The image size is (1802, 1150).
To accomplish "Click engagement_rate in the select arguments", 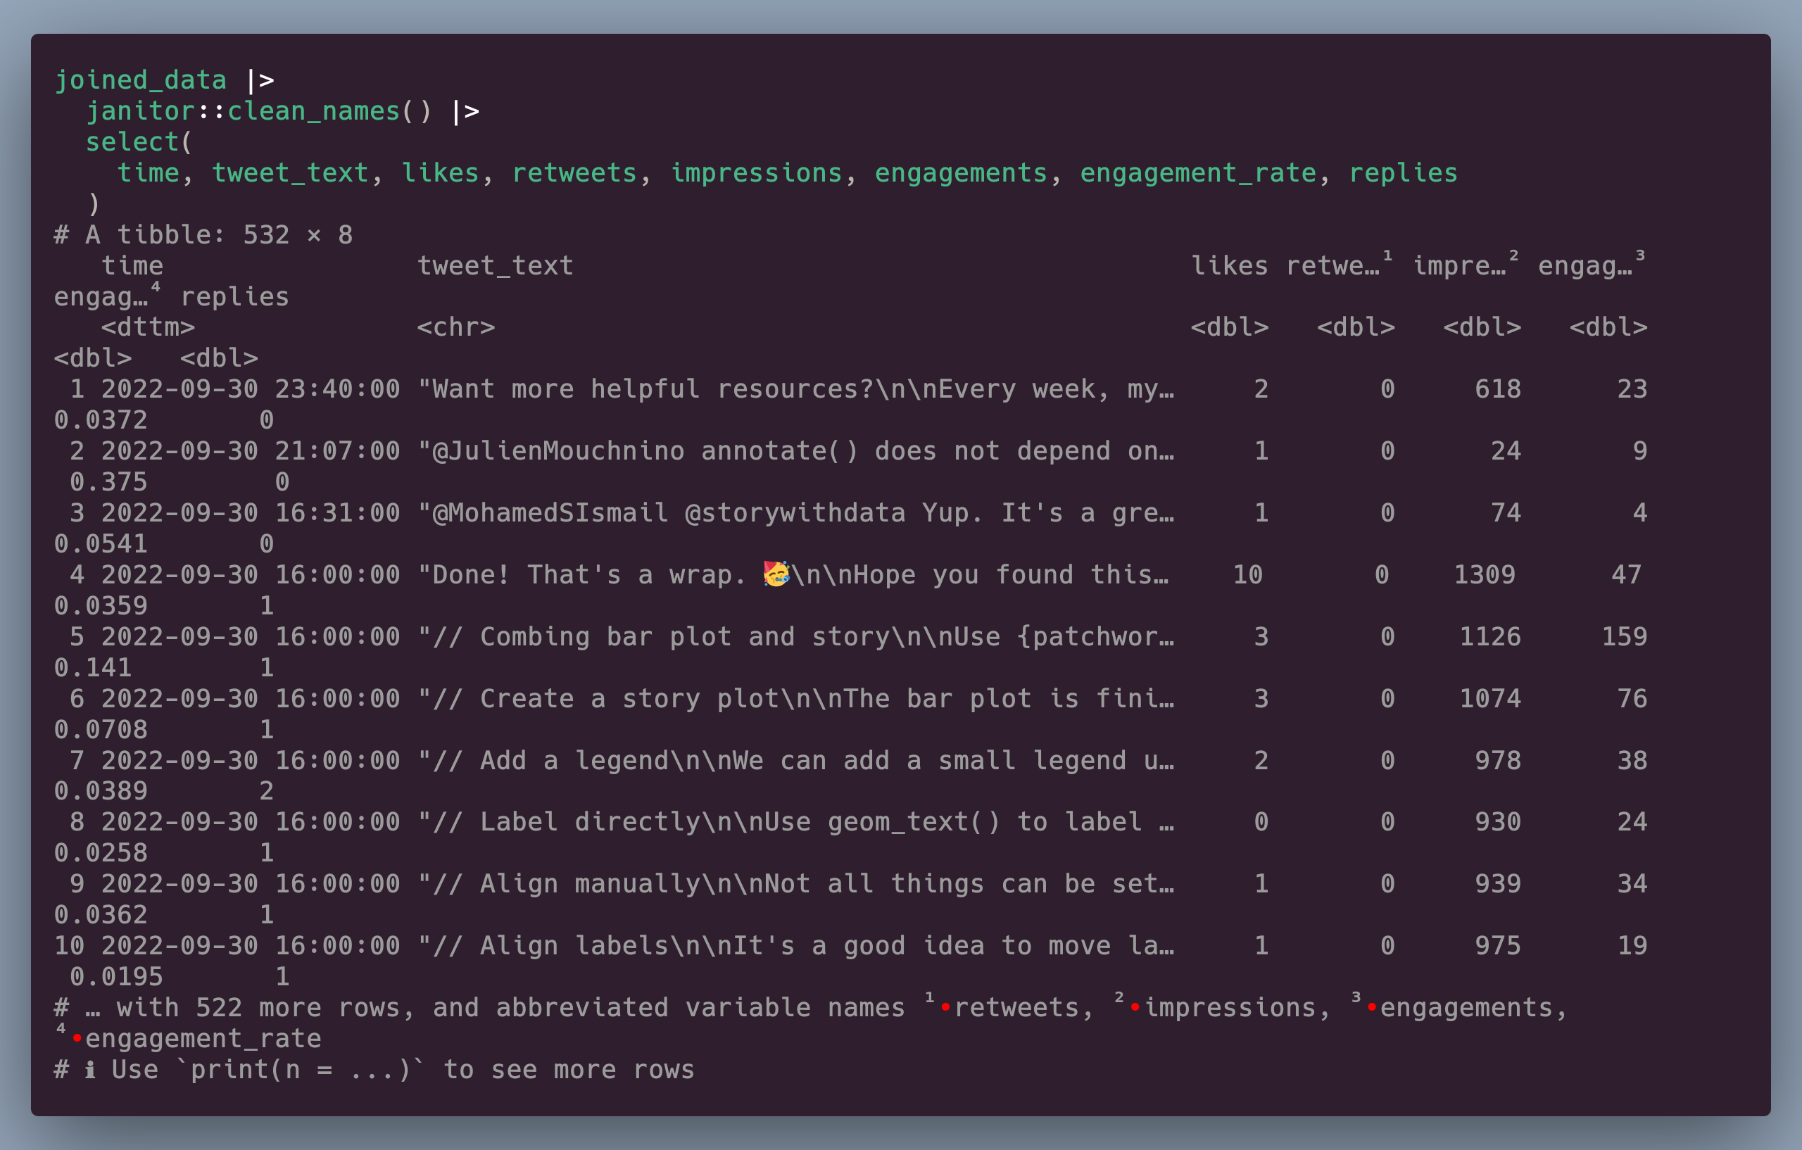I will pyautogui.click(x=1198, y=173).
